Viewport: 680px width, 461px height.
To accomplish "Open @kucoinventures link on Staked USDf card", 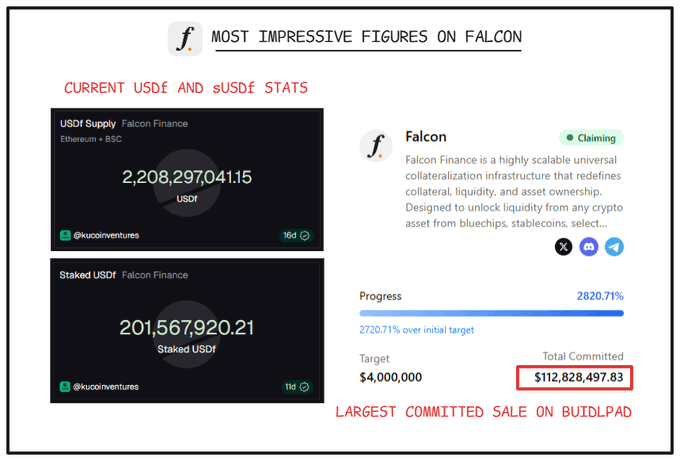I will (x=106, y=386).
